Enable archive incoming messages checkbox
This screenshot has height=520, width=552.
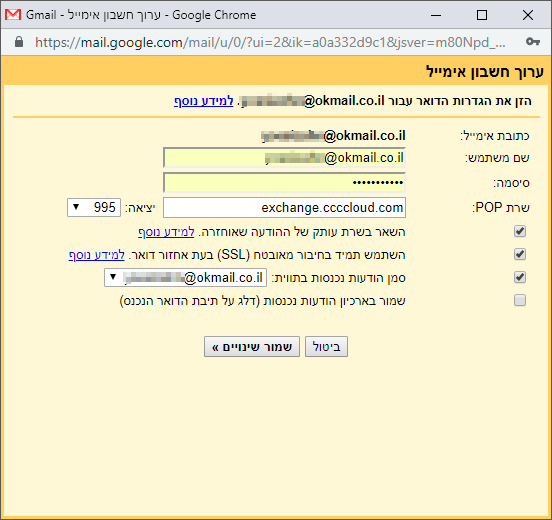(520, 300)
